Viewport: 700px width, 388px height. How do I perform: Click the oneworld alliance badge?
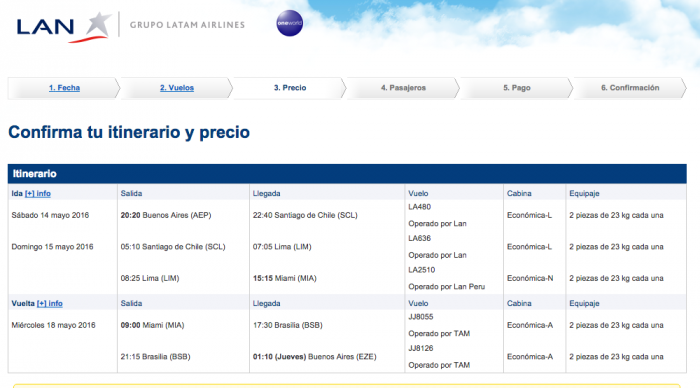tap(289, 23)
